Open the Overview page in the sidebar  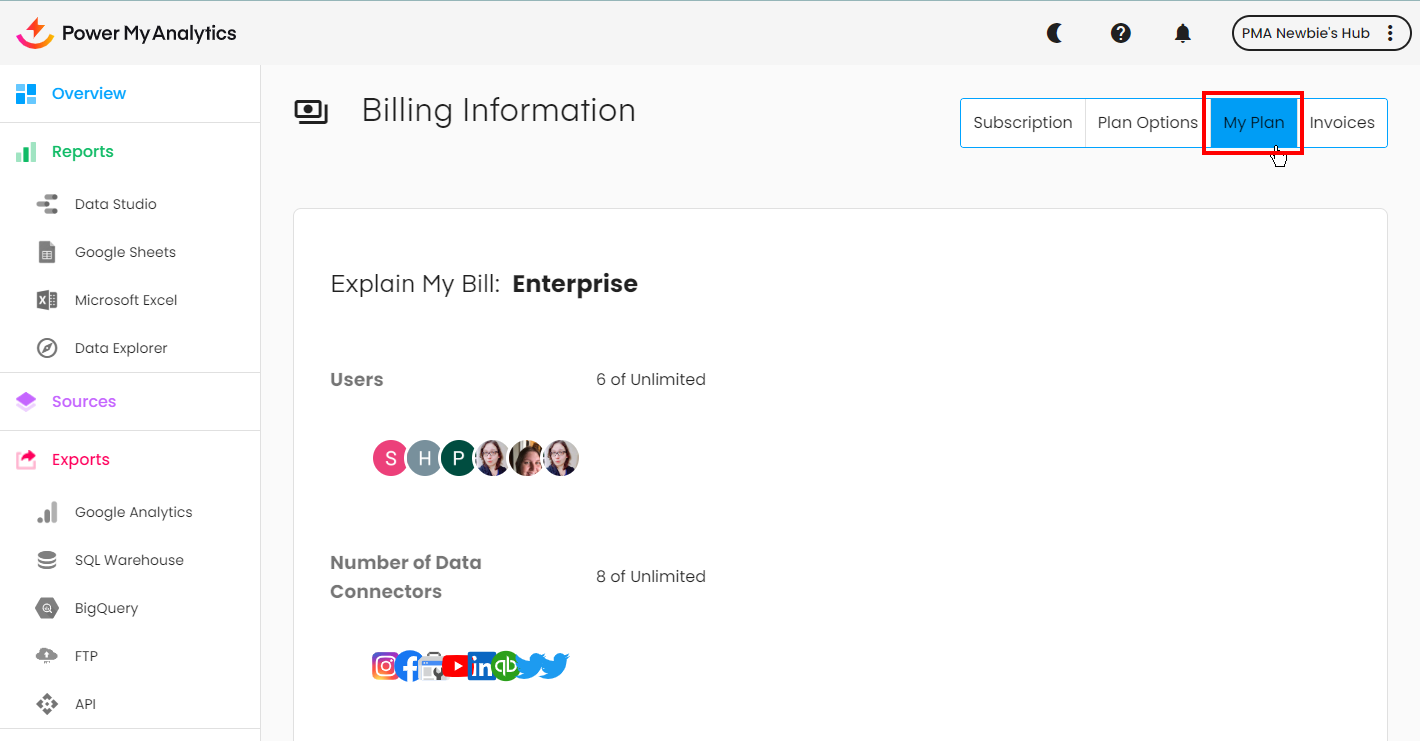point(89,94)
